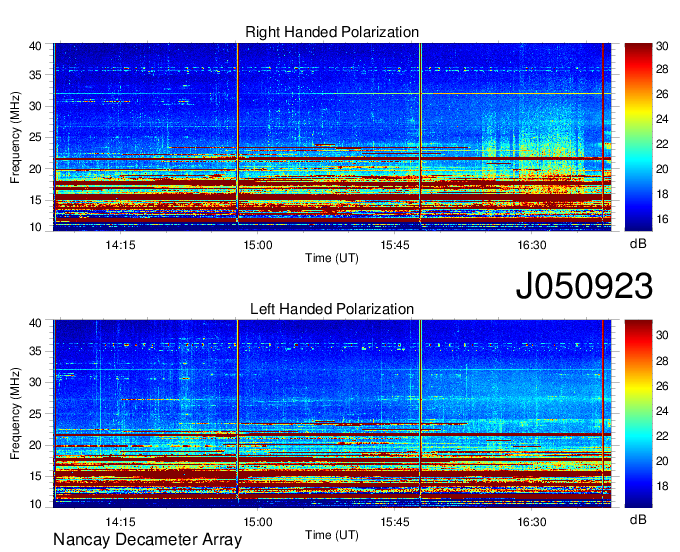Click the Left Handed Polarization plot title
Viewport: 680px width, 552px height.
click(332, 309)
